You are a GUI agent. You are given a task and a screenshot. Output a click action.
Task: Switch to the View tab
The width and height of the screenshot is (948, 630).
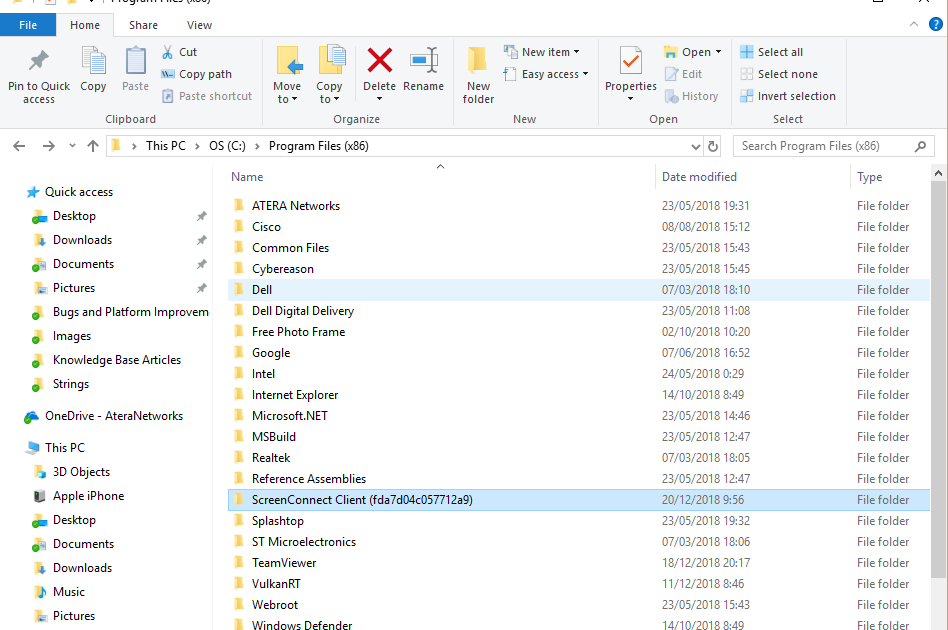[x=199, y=25]
